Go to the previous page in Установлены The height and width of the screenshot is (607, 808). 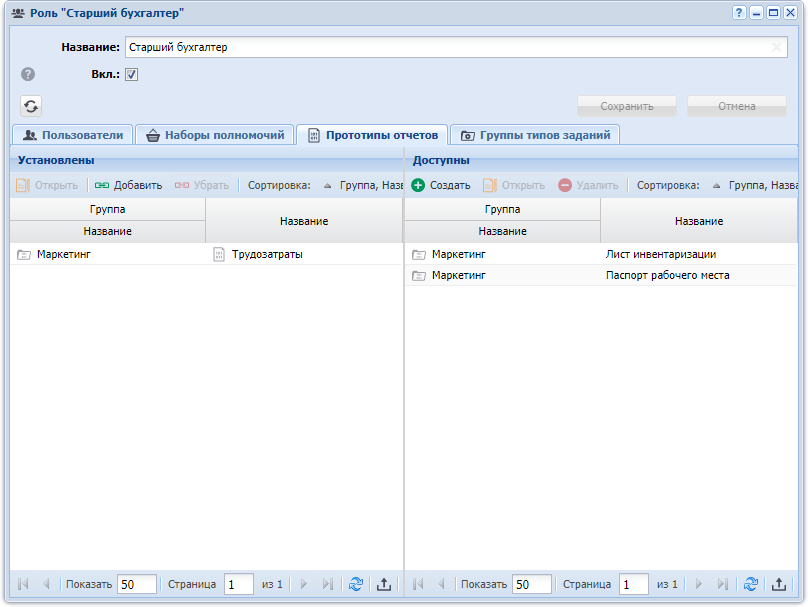46,584
